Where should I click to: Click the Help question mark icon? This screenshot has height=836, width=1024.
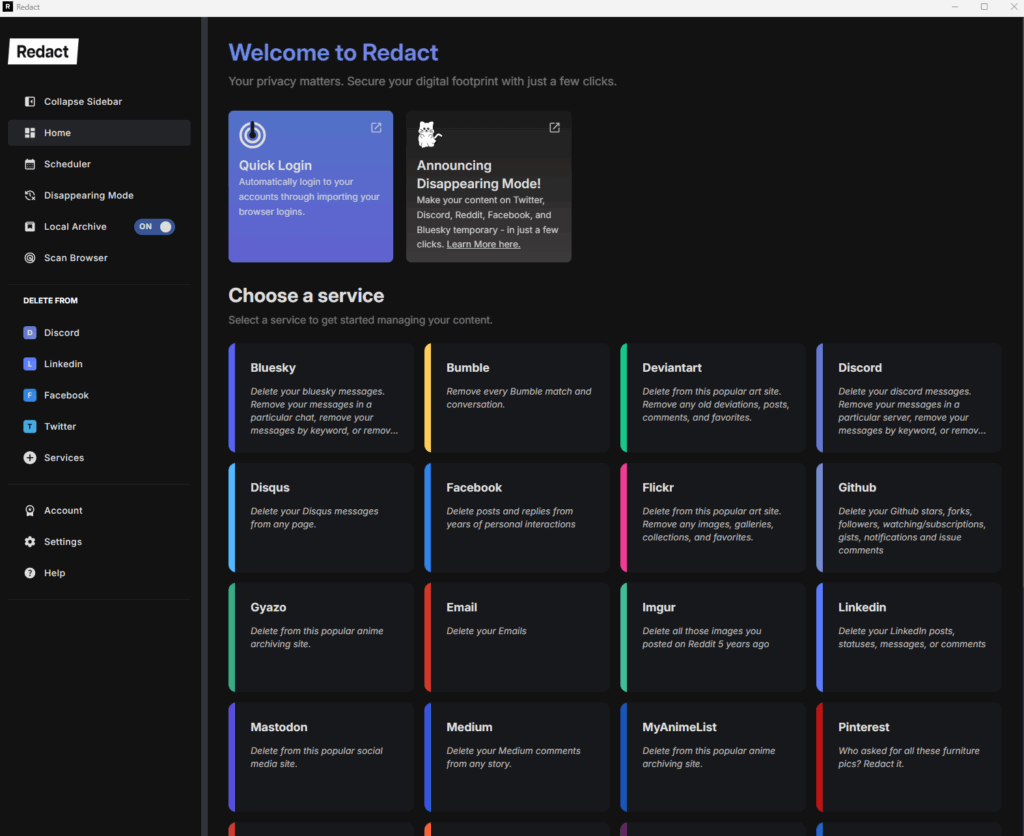click(30, 573)
